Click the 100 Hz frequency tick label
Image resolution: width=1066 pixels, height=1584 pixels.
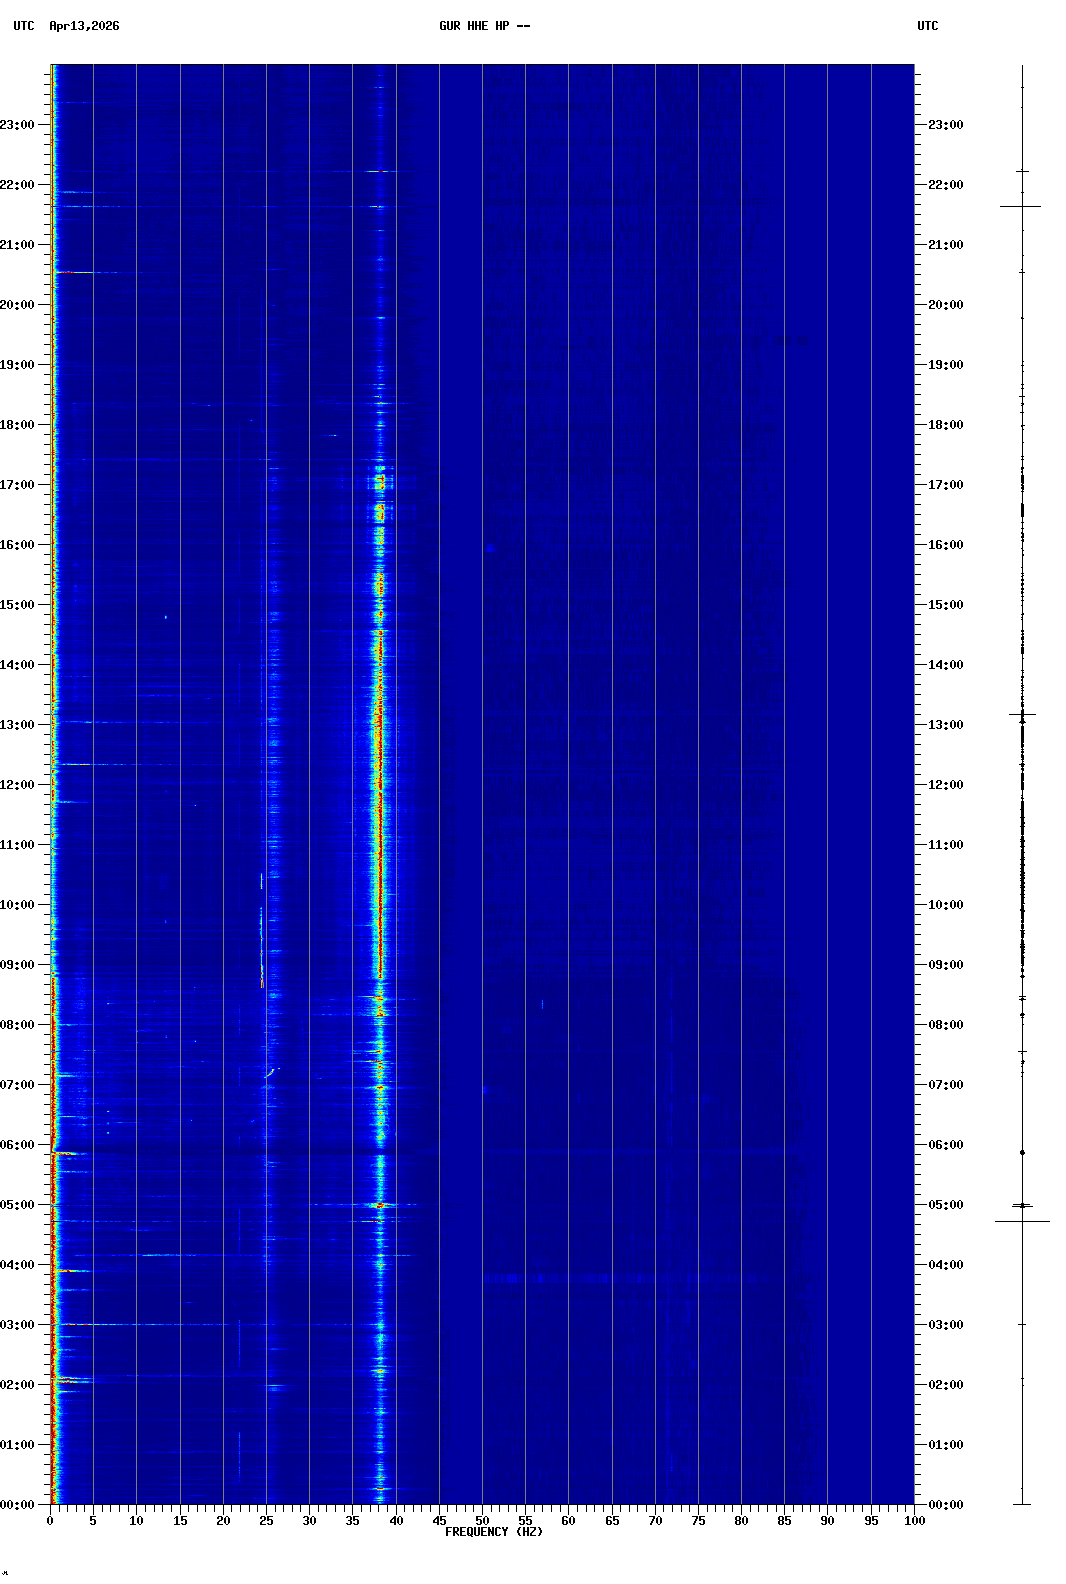914,1521
